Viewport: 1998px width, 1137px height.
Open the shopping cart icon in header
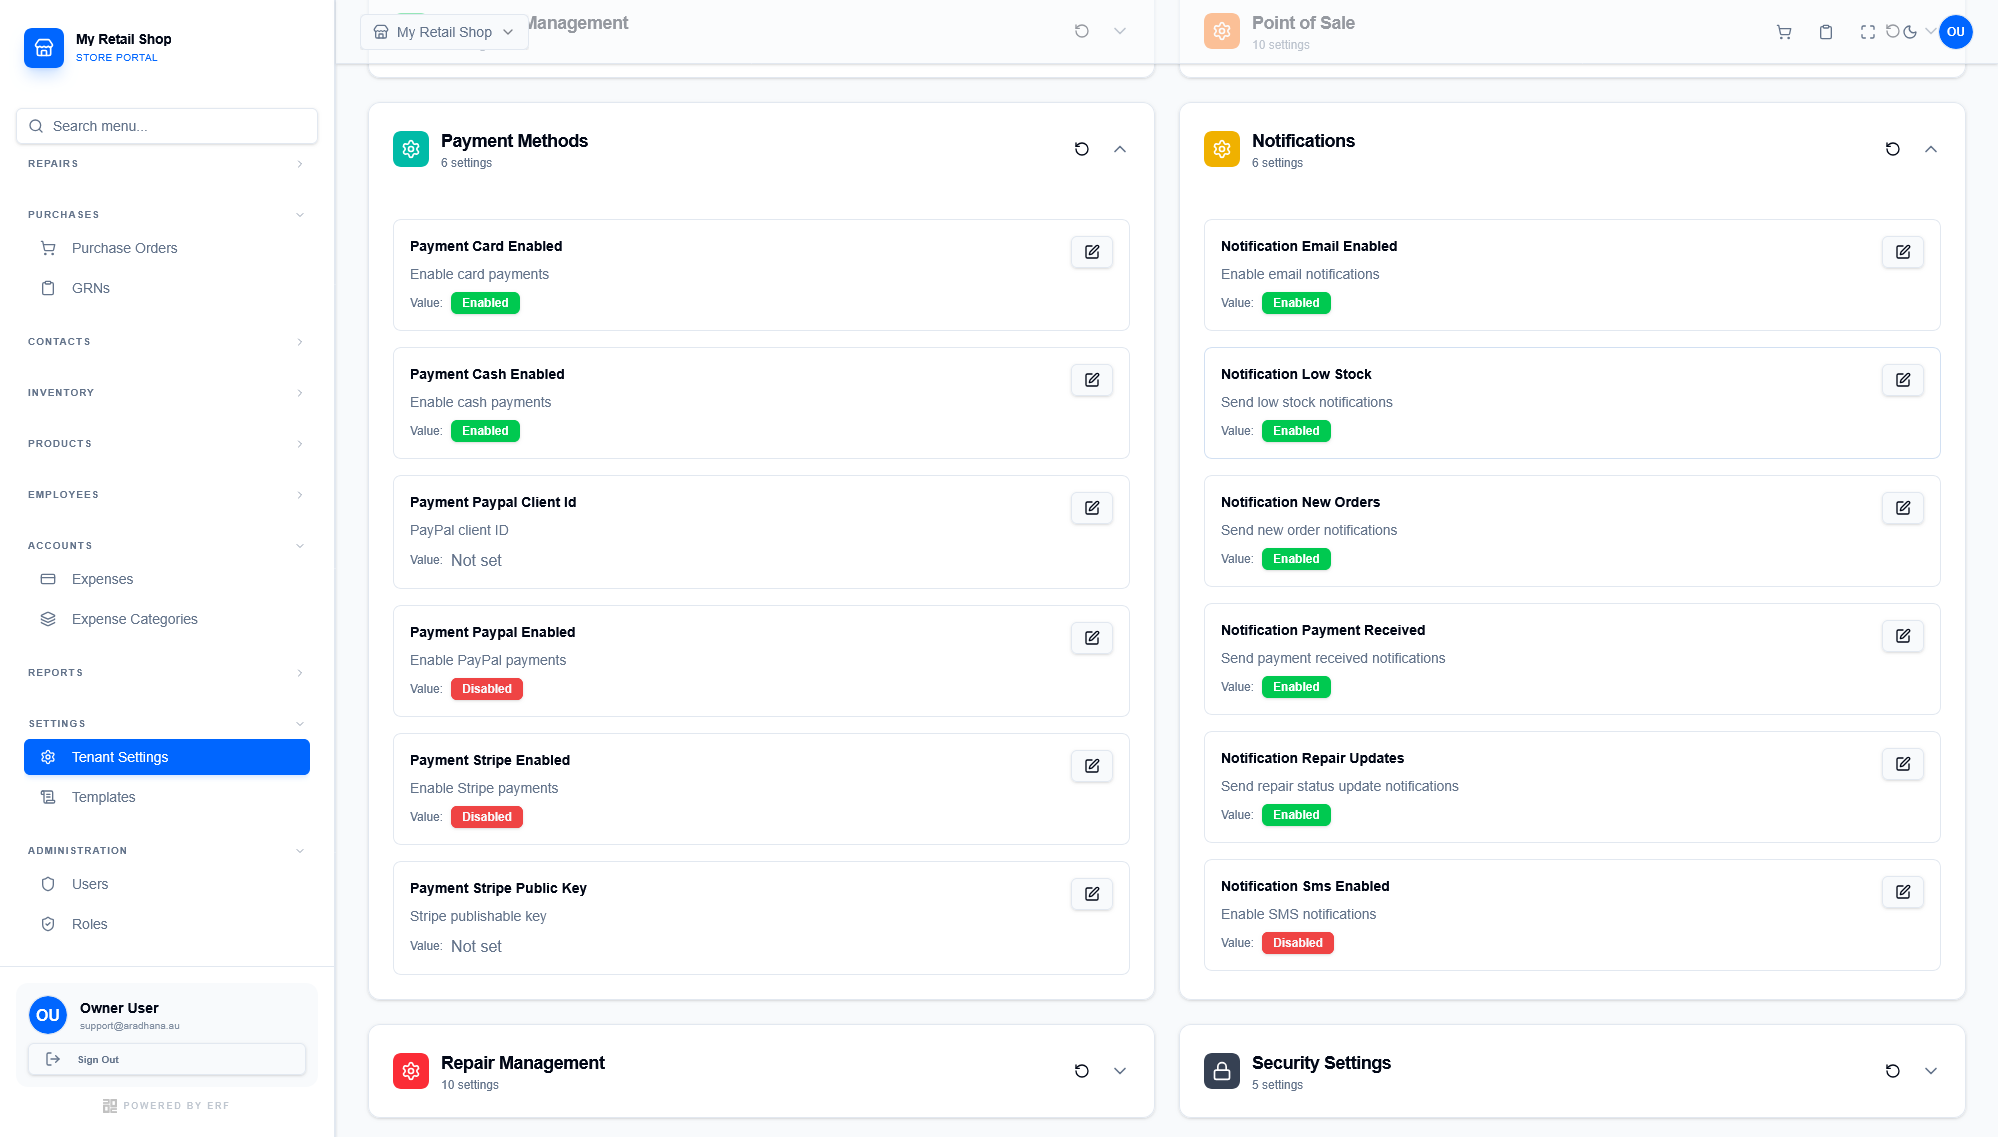(x=1784, y=32)
